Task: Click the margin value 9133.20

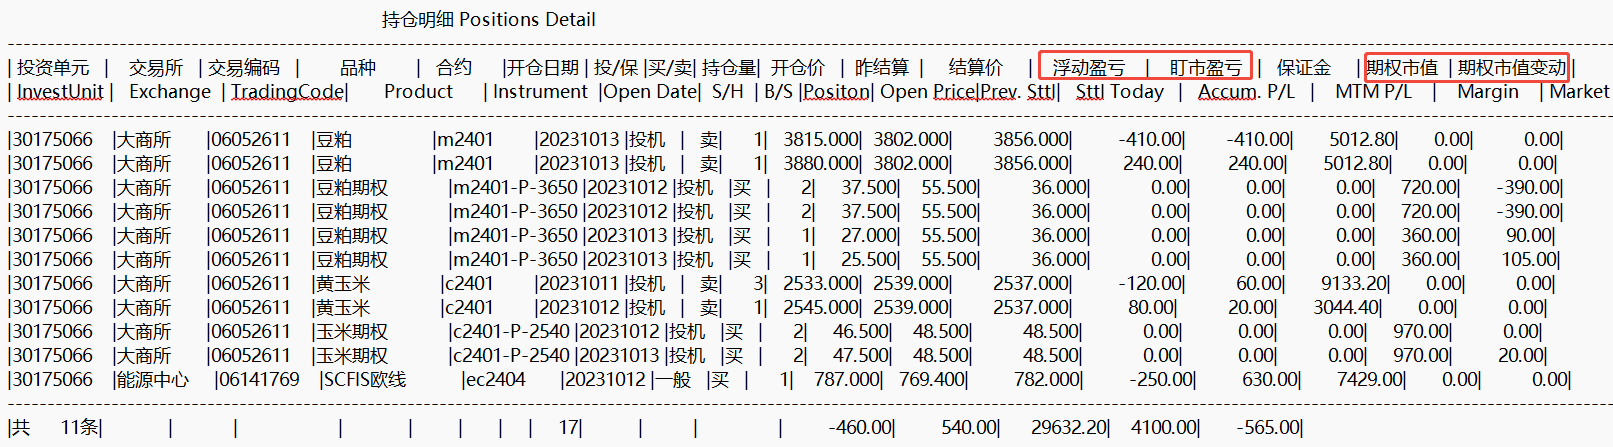Action: coord(1354,284)
